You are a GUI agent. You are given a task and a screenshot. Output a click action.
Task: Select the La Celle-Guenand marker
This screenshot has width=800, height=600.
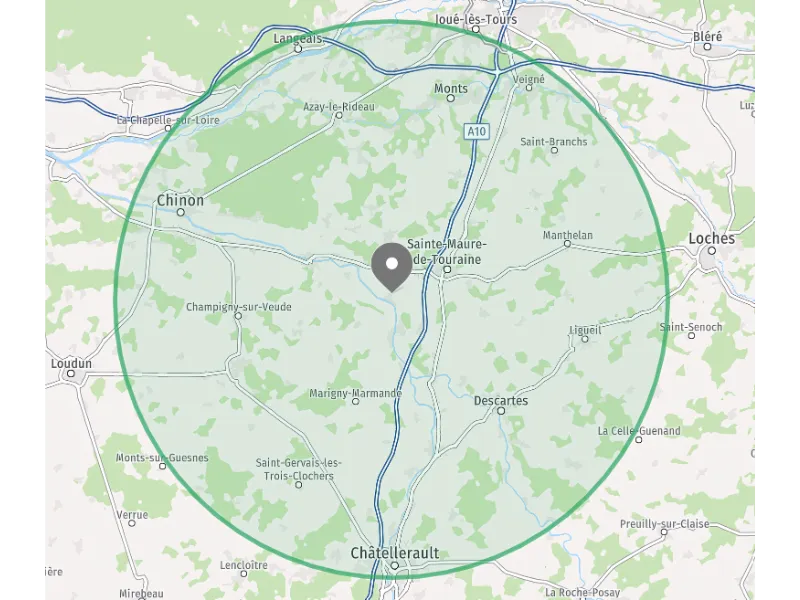[638, 439]
